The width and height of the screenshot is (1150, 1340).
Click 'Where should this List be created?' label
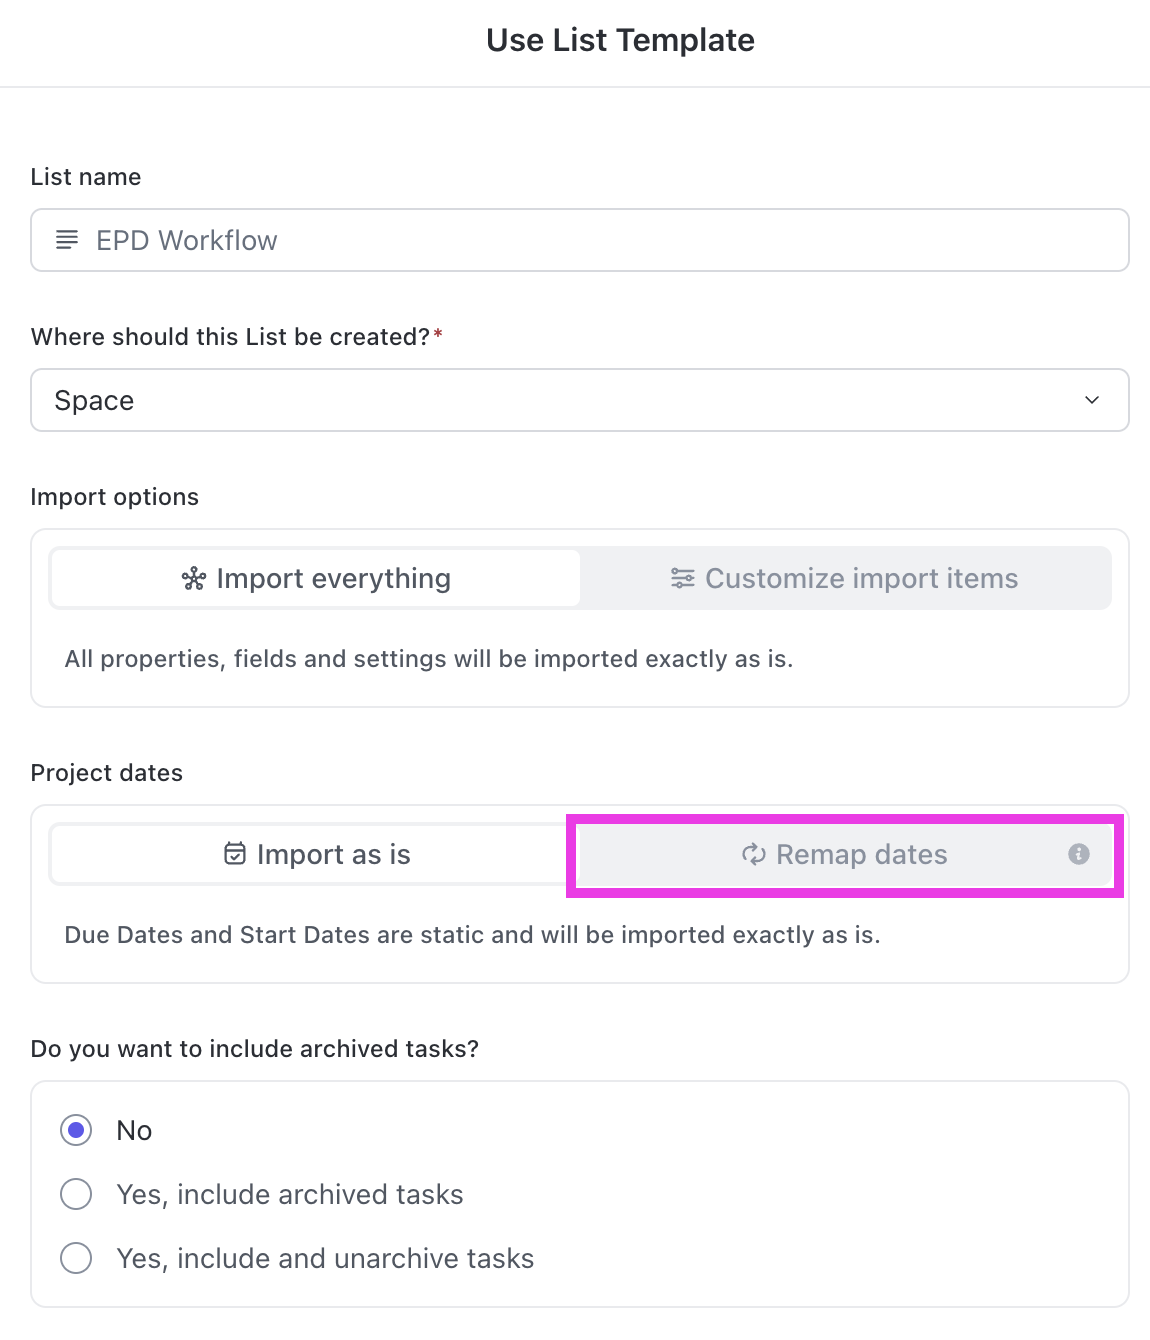[230, 337]
